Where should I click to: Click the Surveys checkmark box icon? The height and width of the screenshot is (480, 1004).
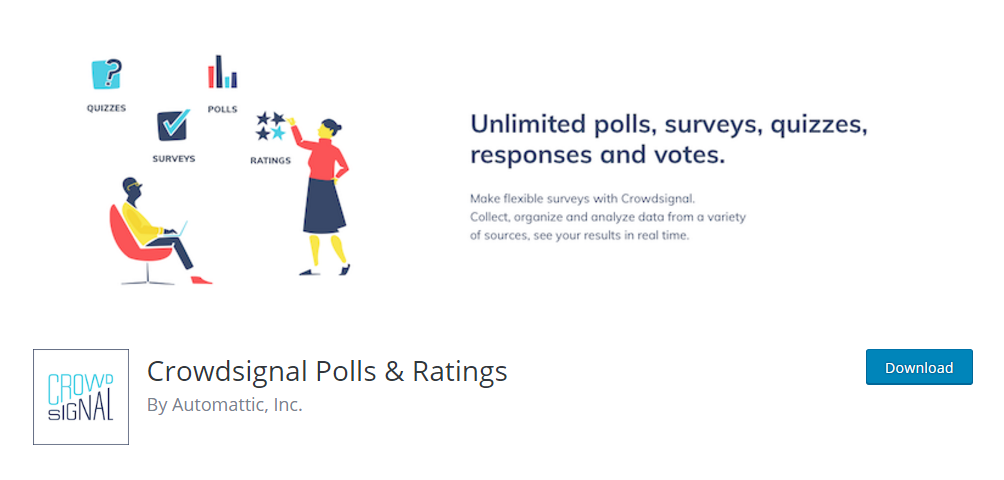[x=174, y=125]
